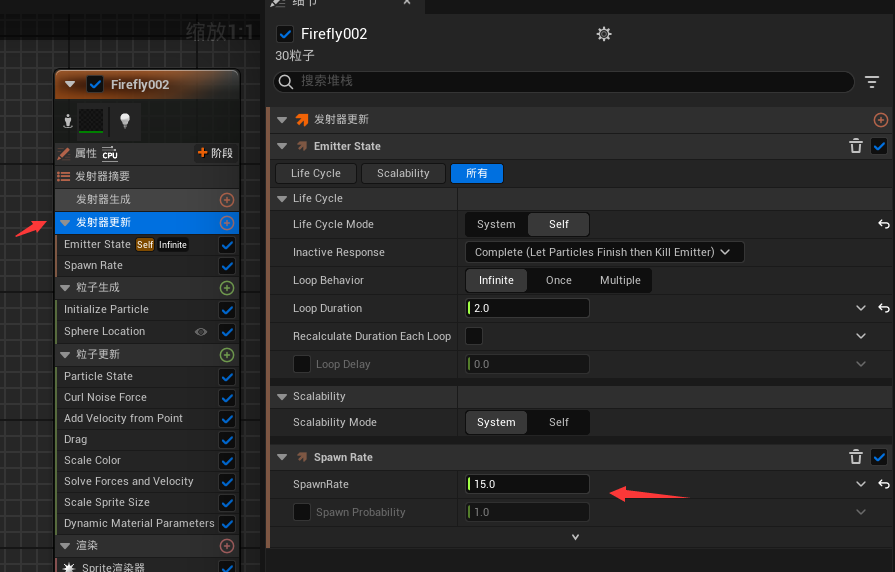Click the emitter thumbnail preview box
Image resolution: width=895 pixels, height=572 pixels.
[91, 120]
